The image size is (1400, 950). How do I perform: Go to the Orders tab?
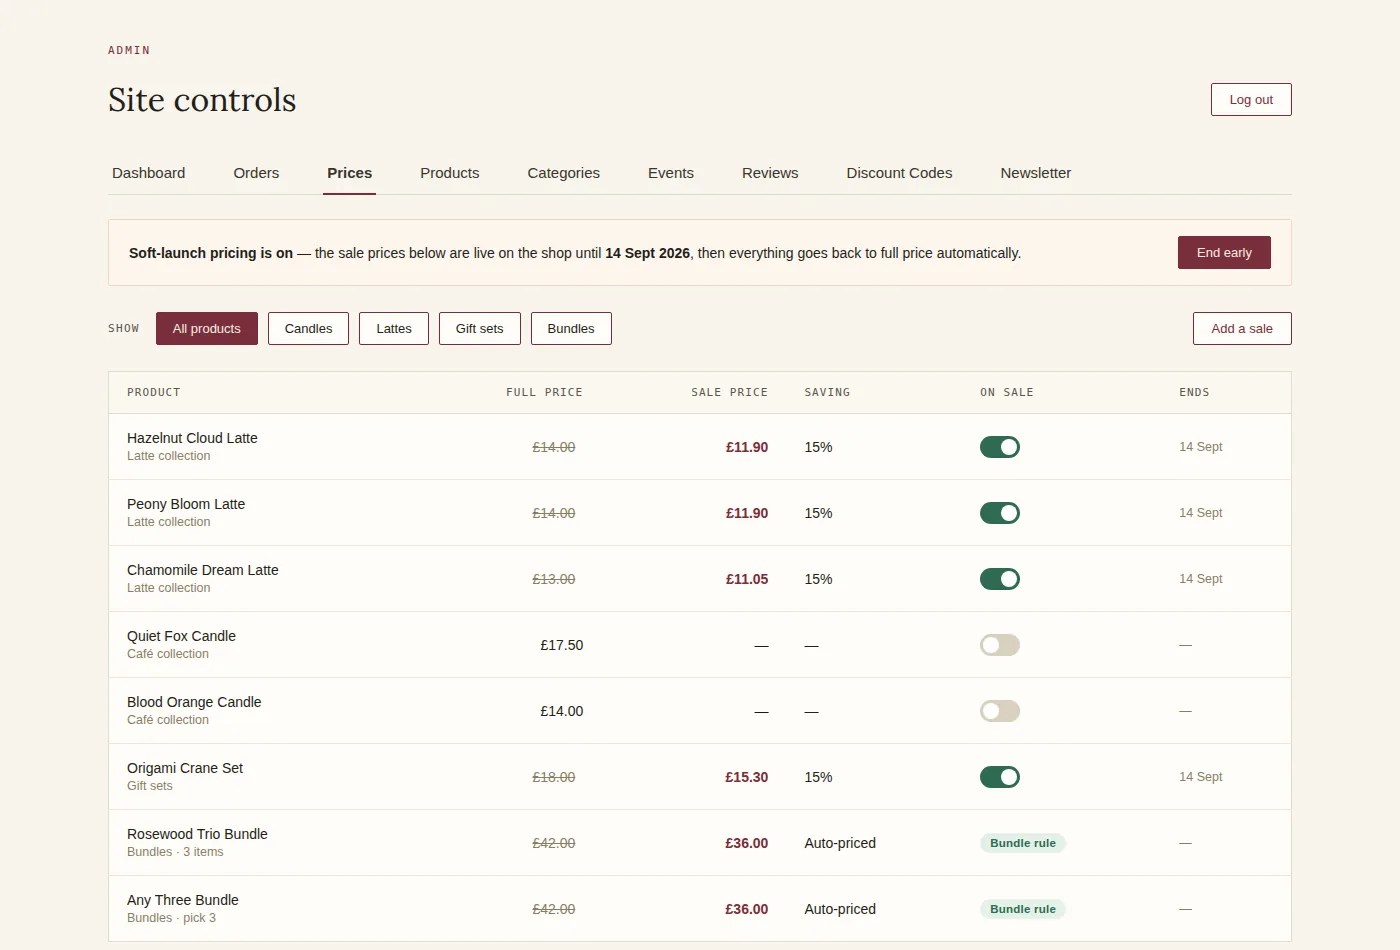tap(256, 173)
